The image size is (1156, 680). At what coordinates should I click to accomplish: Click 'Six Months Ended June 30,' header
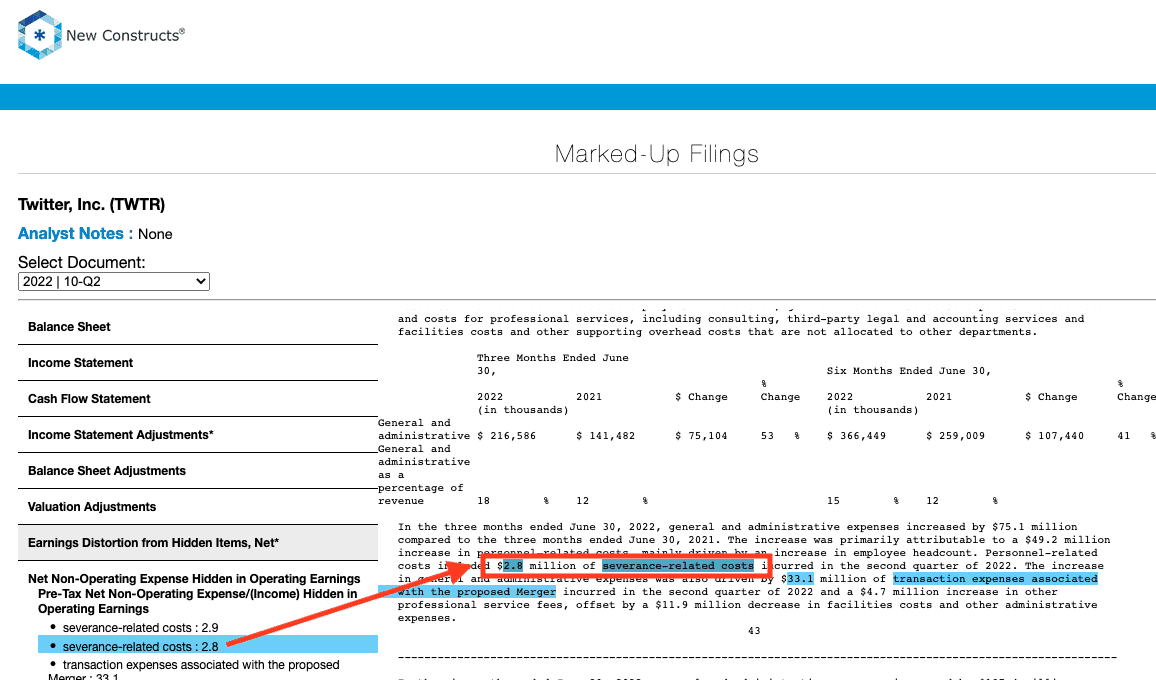909,371
